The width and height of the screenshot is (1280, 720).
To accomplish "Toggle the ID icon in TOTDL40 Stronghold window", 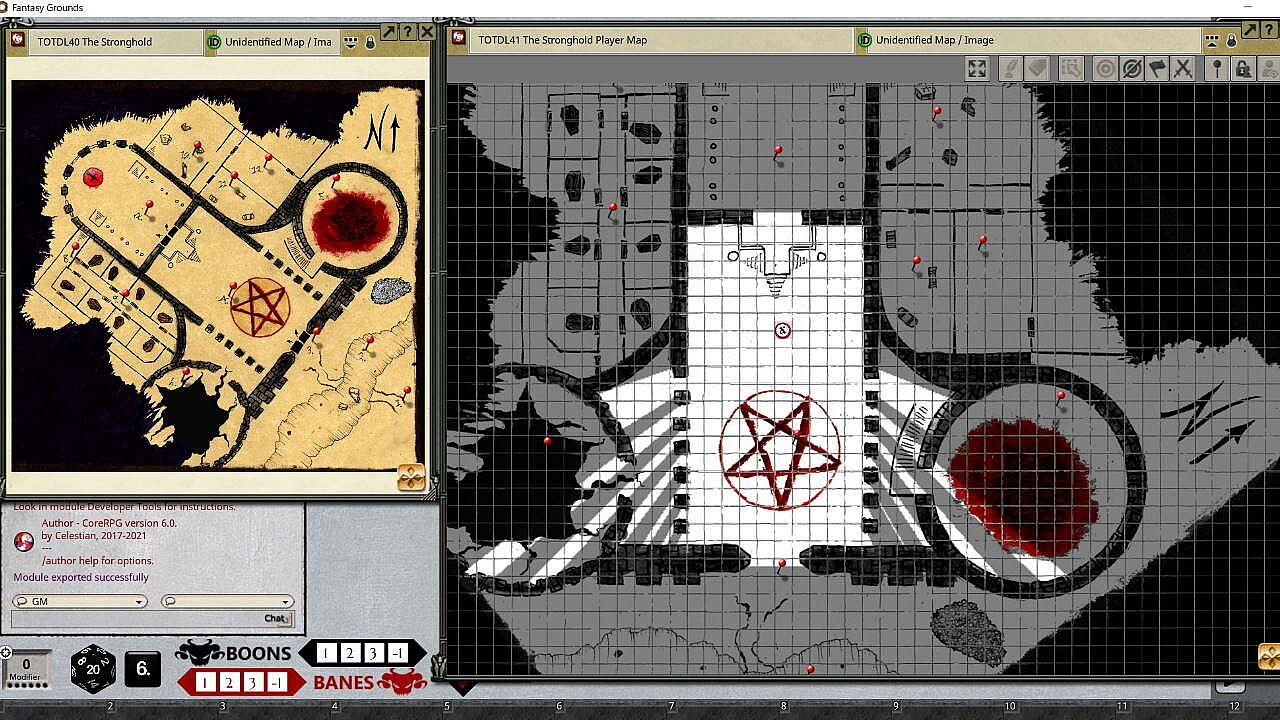I will pyautogui.click(x=213, y=42).
